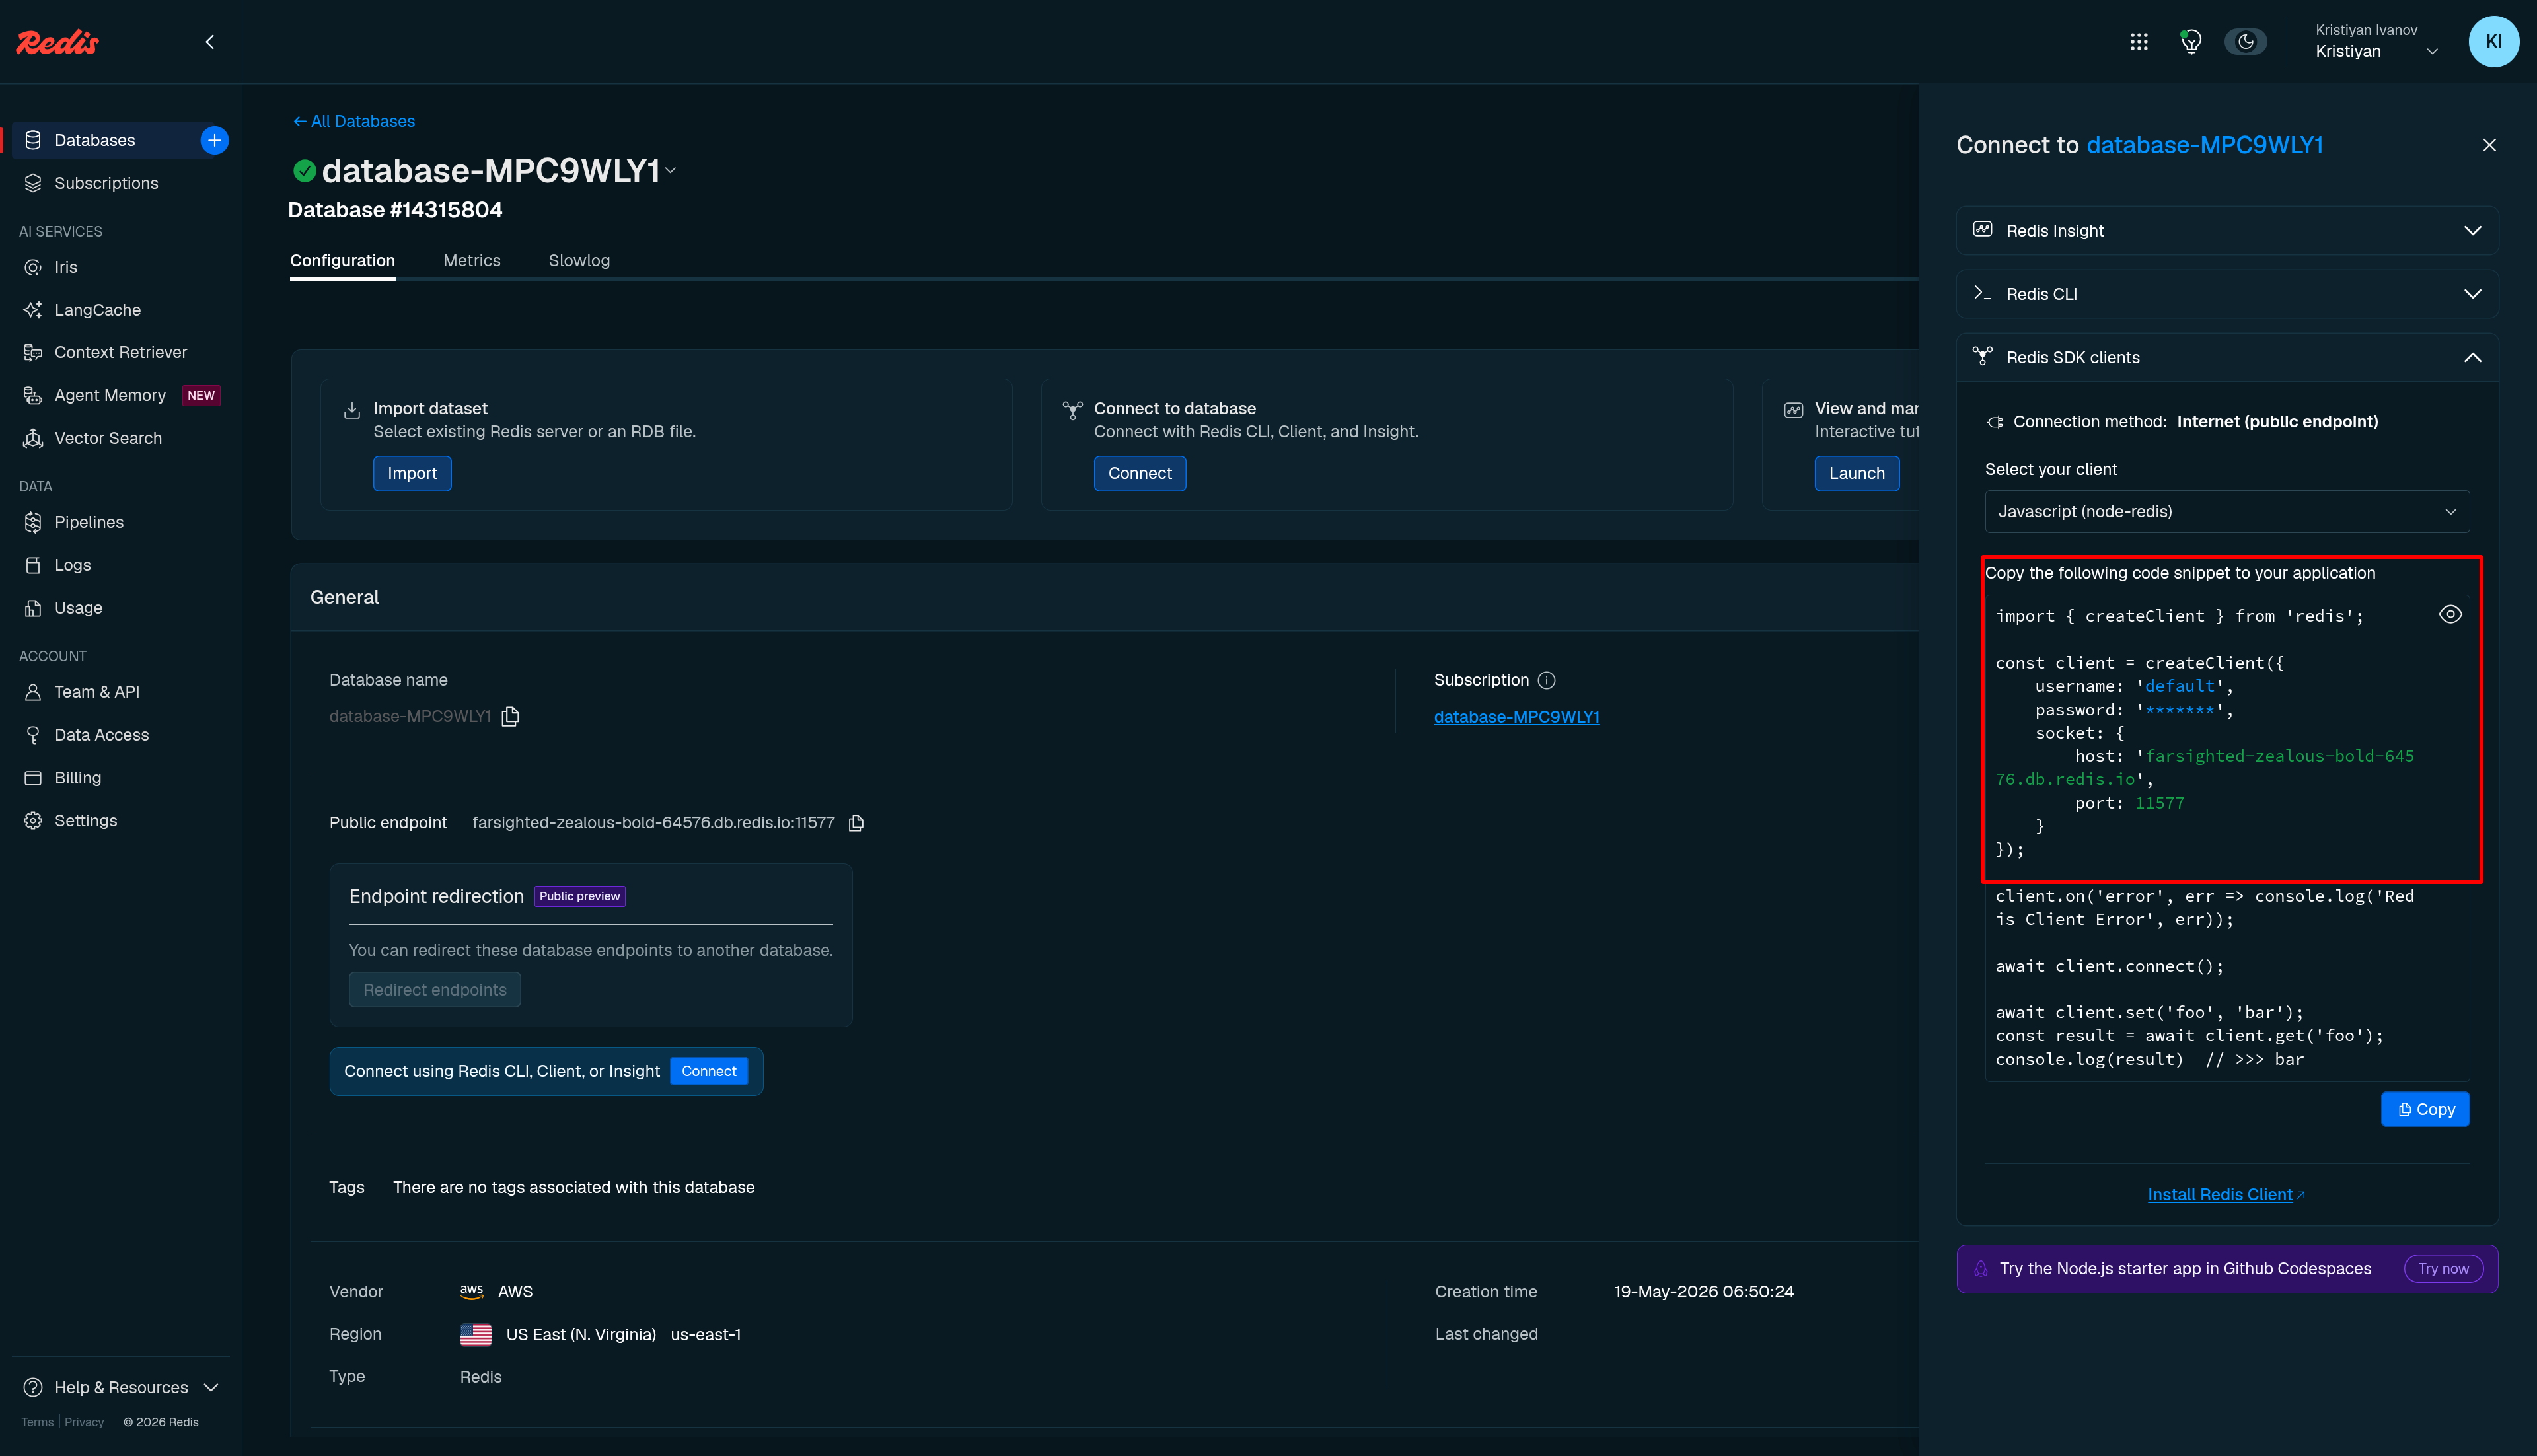
Task: Open Iris AI service
Action: (x=66, y=267)
